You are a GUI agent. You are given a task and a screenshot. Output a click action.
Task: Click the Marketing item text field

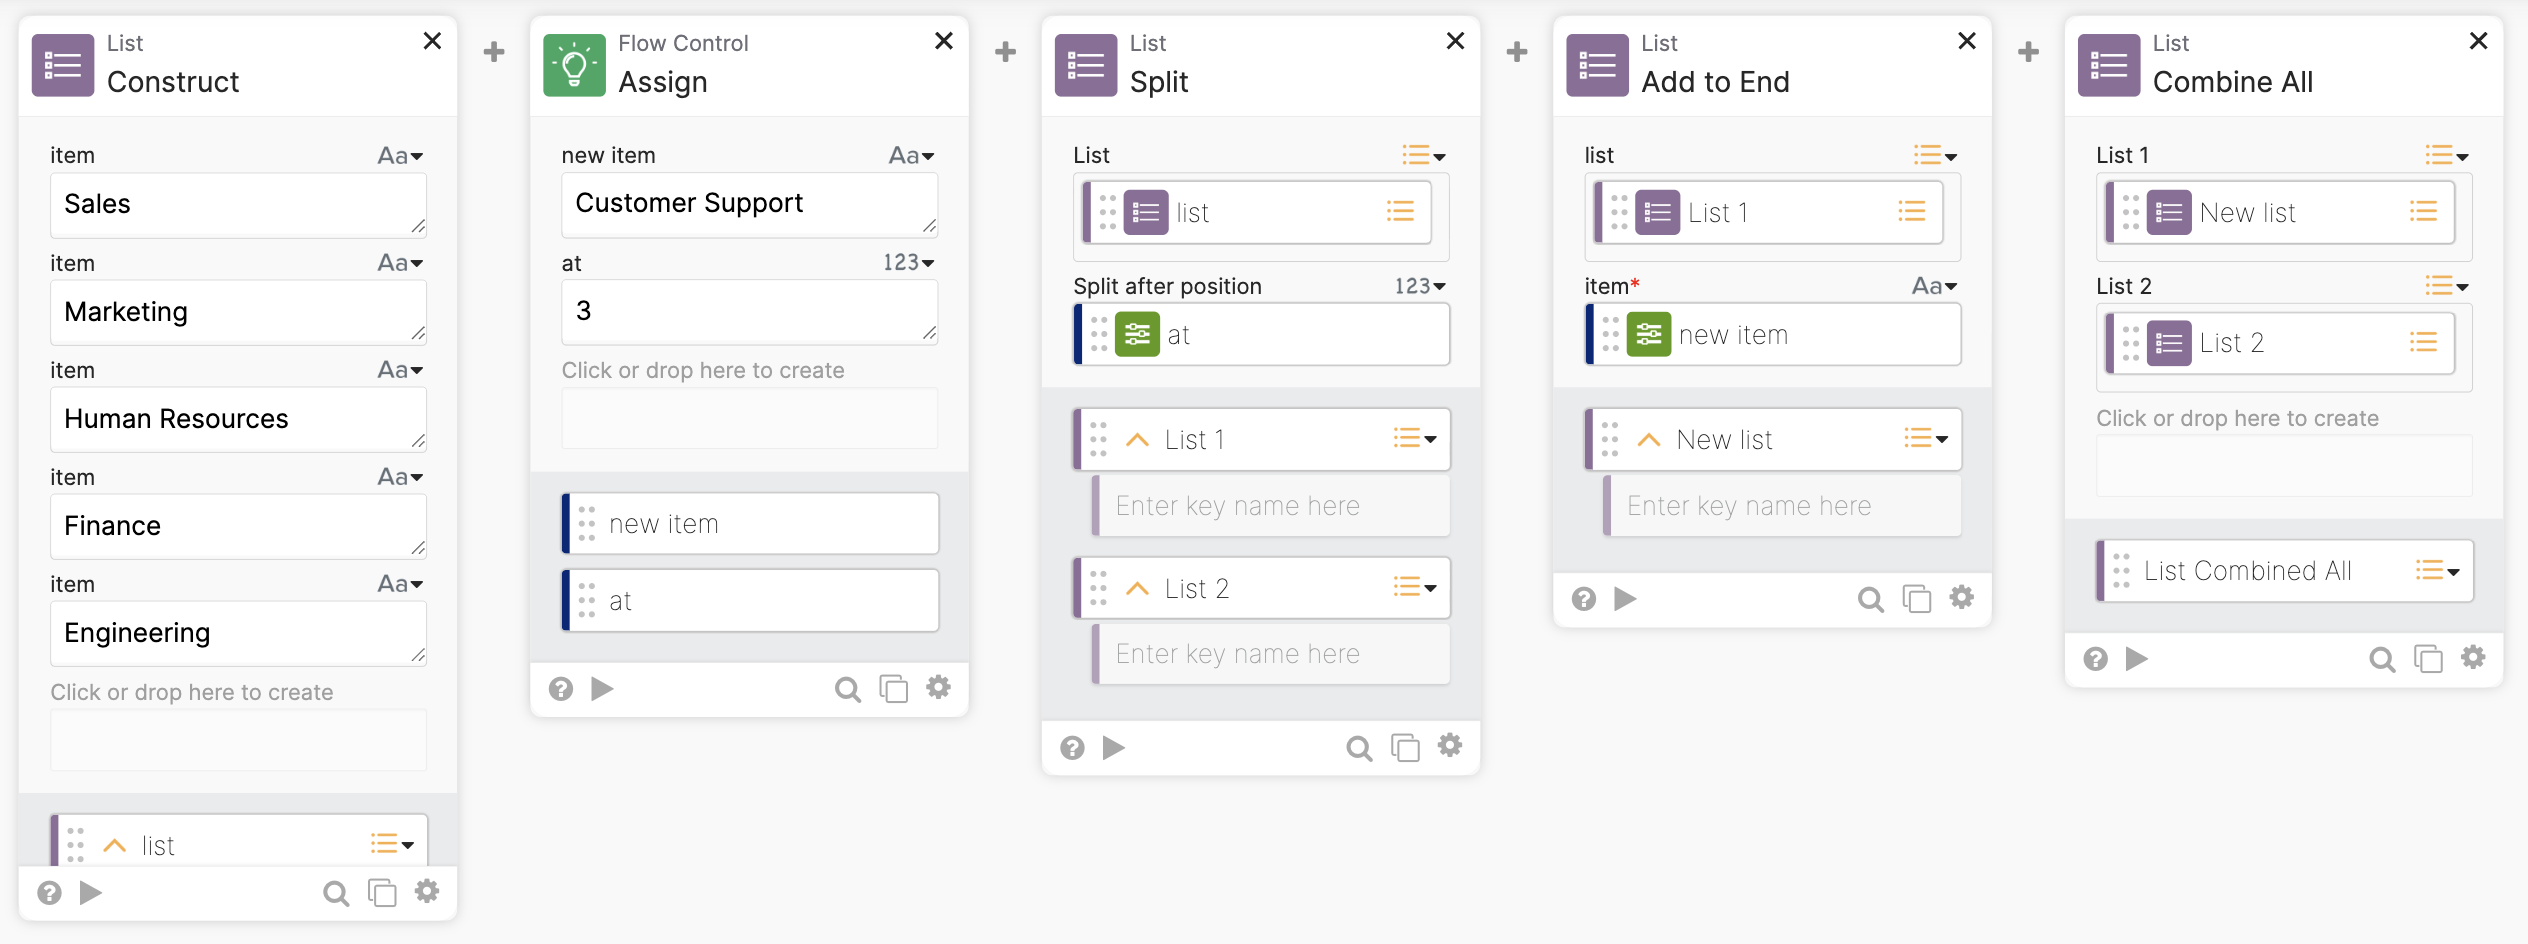[238, 312]
